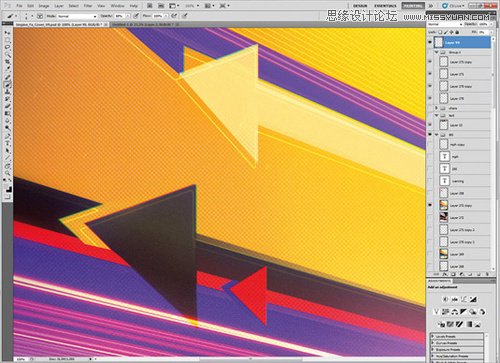Image resolution: width=500 pixels, height=363 pixels.
Task: Switch to the second Untitled document tab
Action: [145, 25]
